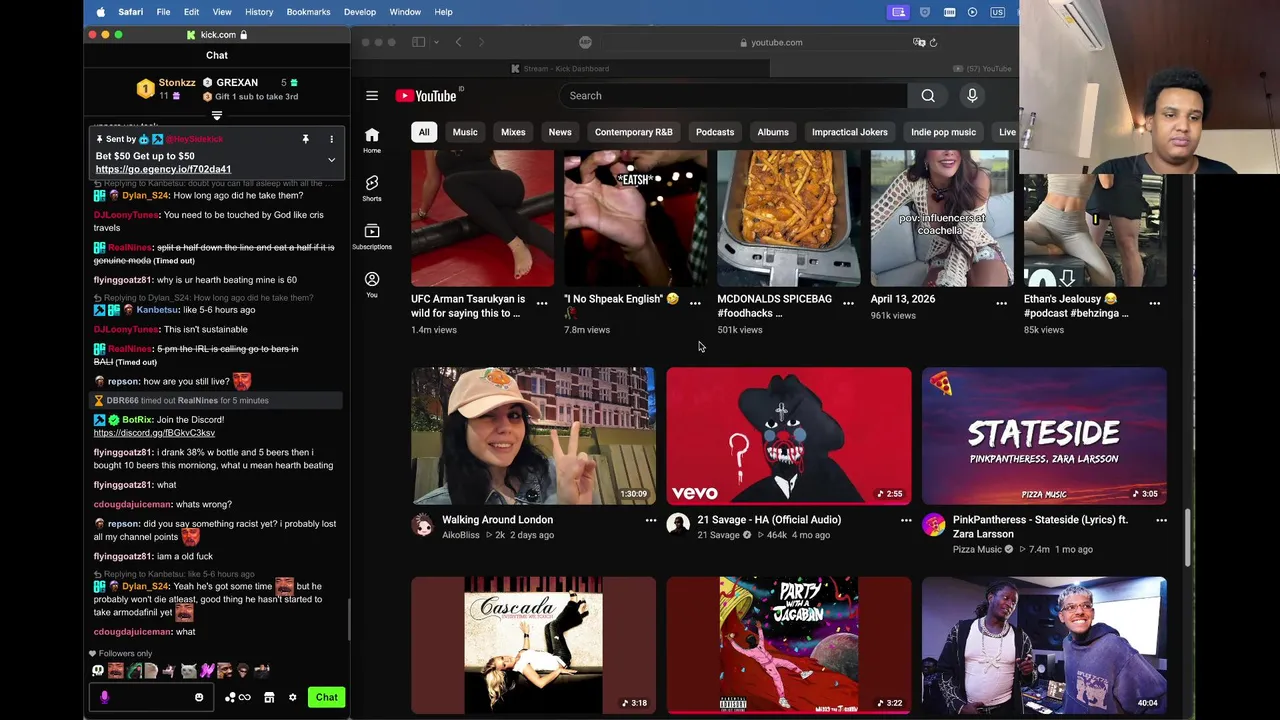
Task: Open 21 Savage - HA (Official Audio) title
Action: click(769, 520)
